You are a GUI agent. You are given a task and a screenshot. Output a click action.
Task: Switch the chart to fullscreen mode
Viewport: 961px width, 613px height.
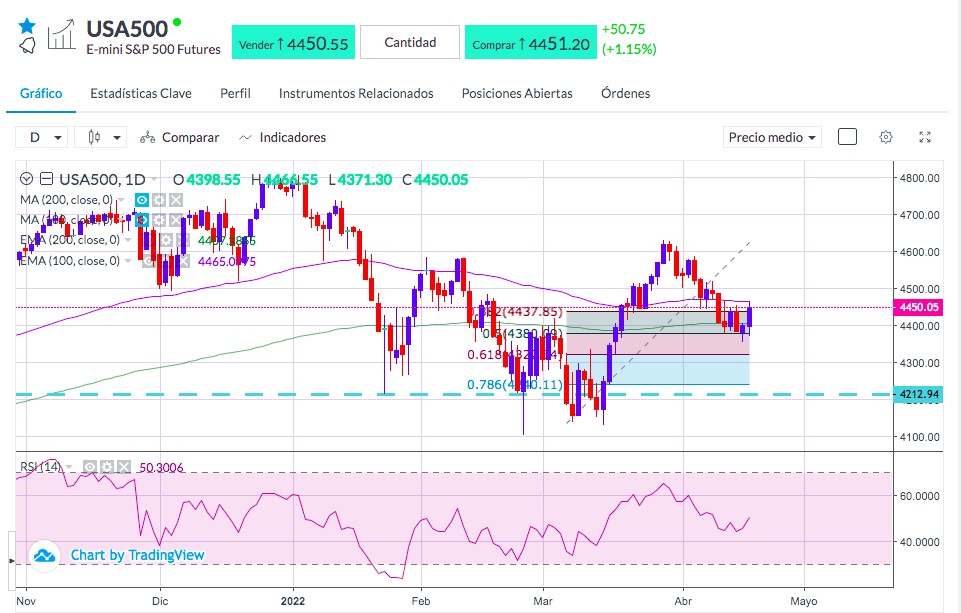(925, 137)
